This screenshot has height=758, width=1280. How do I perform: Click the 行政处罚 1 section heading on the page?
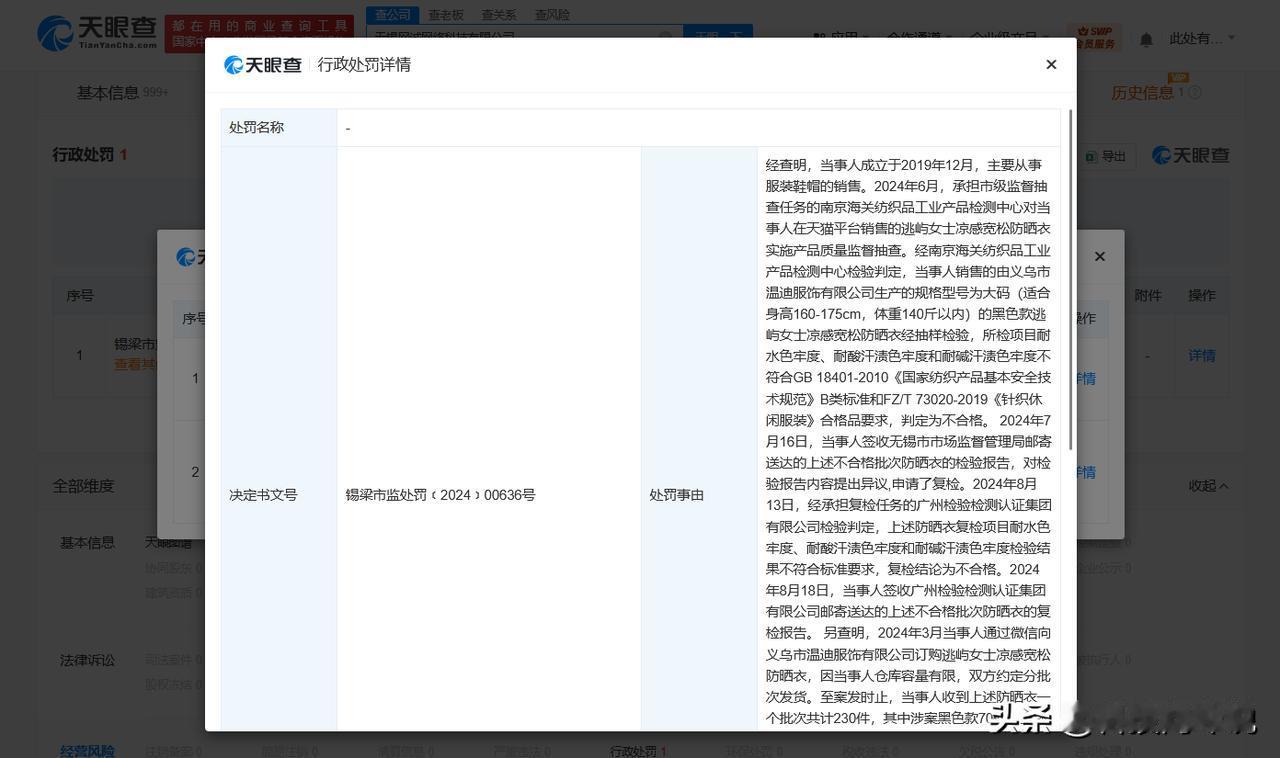click(90, 155)
